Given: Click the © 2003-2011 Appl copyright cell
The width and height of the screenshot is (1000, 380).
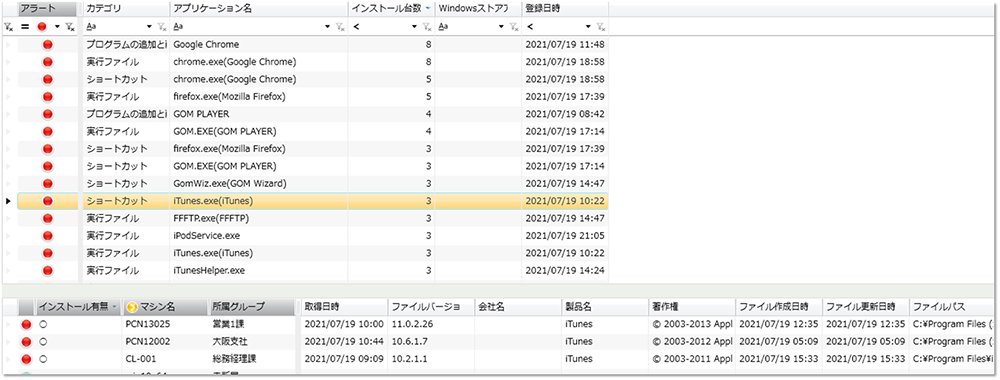Looking at the screenshot, I should tap(692, 358).
